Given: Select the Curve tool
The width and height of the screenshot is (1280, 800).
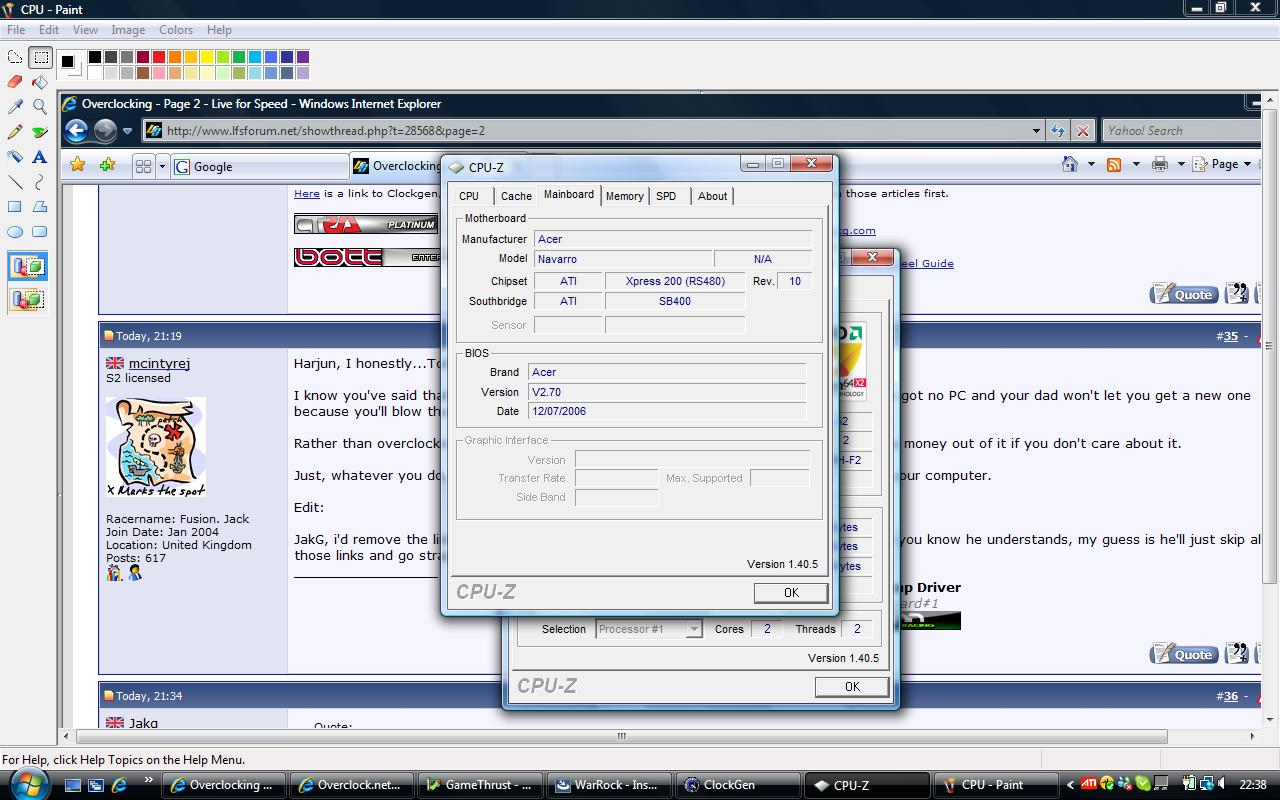Looking at the screenshot, I should point(40,182).
